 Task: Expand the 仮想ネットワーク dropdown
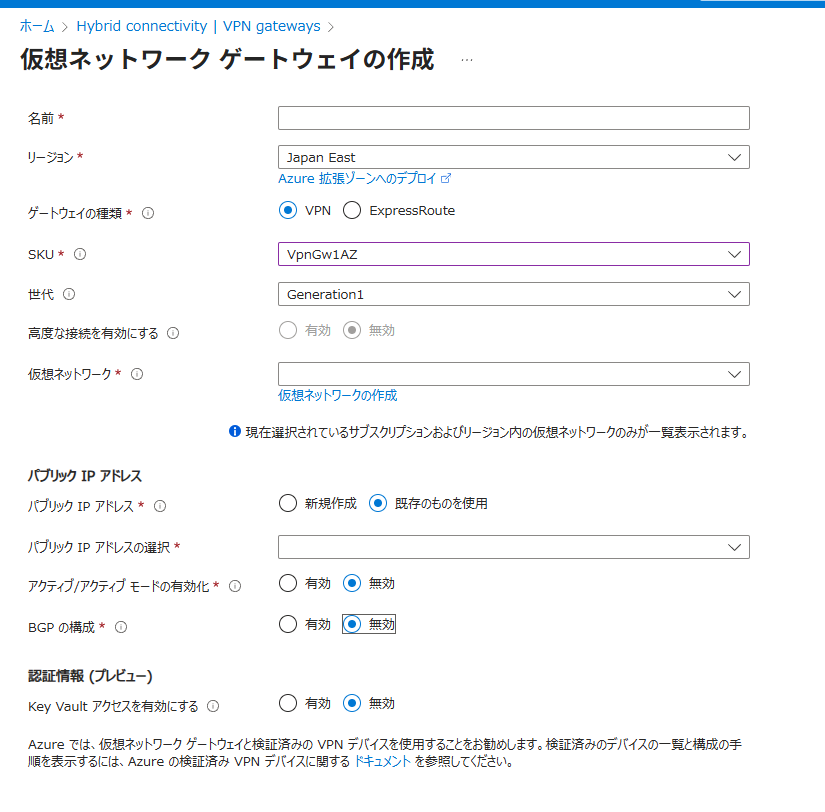point(514,374)
